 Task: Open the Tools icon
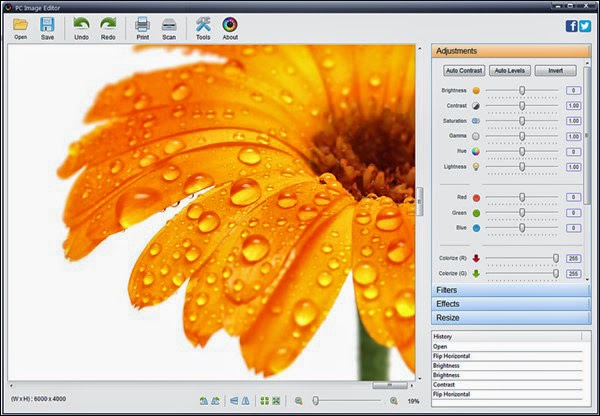click(203, 25)
